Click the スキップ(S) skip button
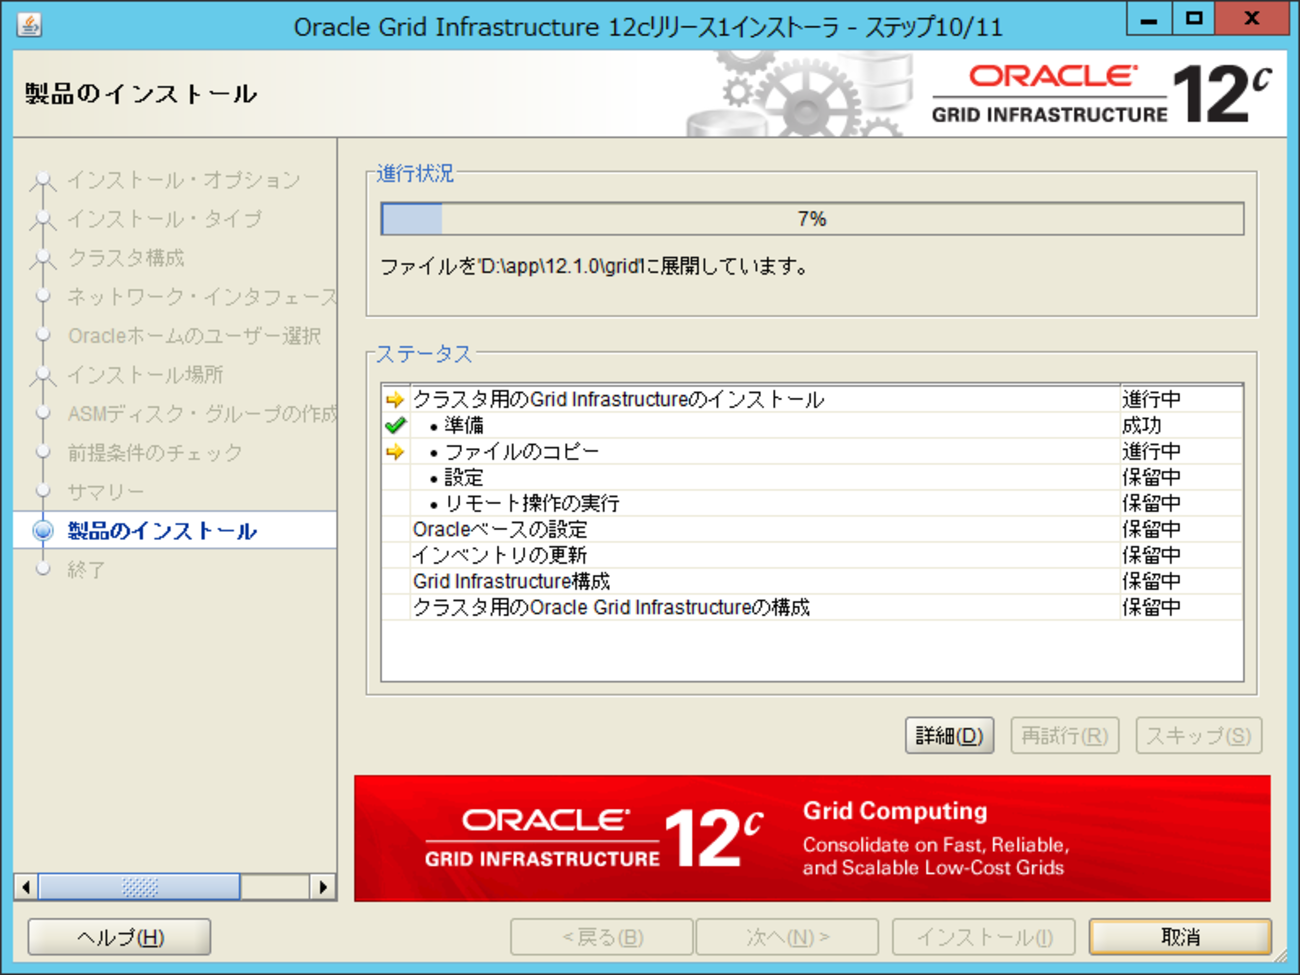The width and height of the screenshot is (1300, 975). click(1198, 736)
